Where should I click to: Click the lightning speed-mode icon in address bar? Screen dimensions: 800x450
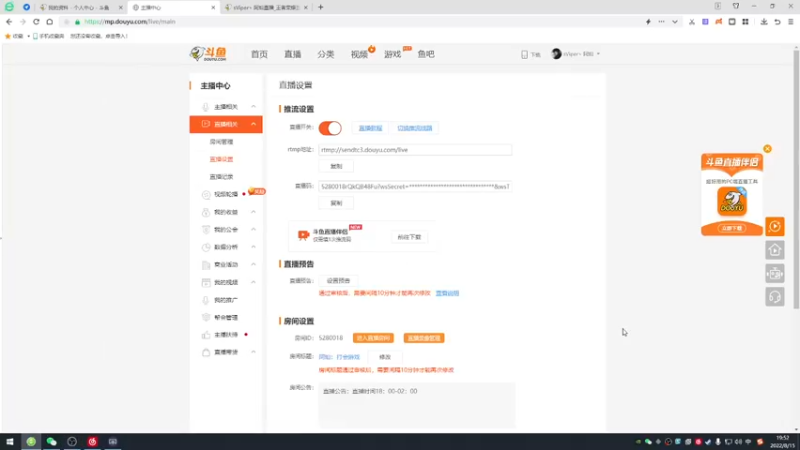[648, 22]
